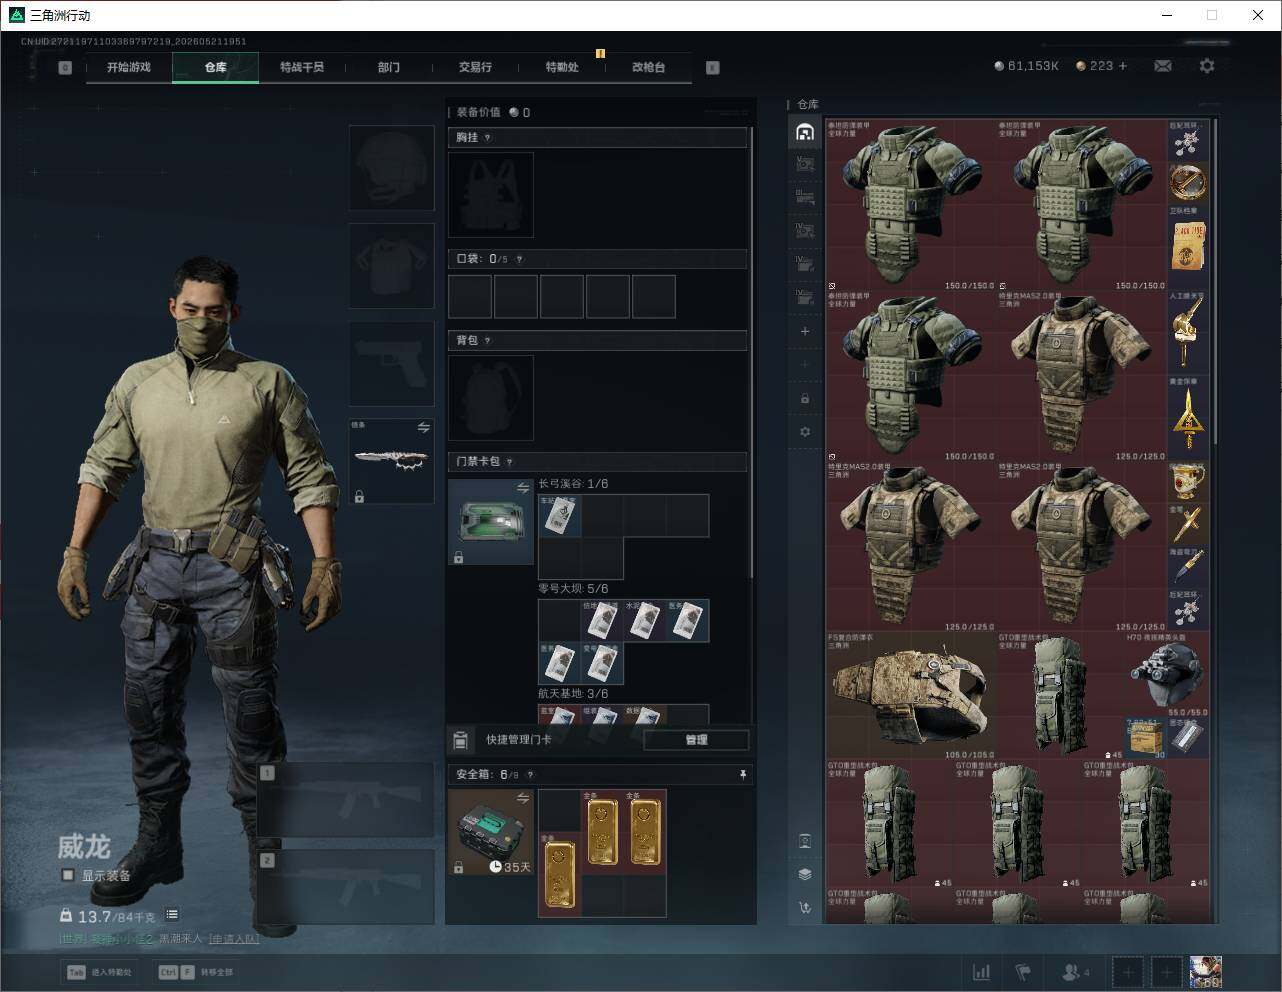Open the friends list icon showing 4

coord(1075,972)
